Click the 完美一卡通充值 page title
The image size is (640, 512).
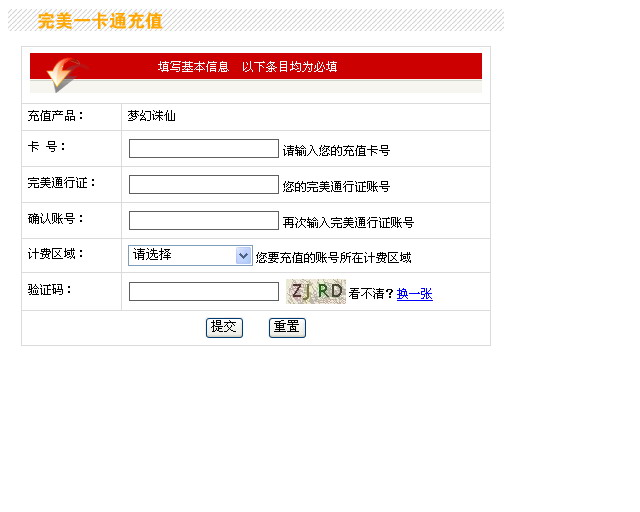[x=100, y=21]
